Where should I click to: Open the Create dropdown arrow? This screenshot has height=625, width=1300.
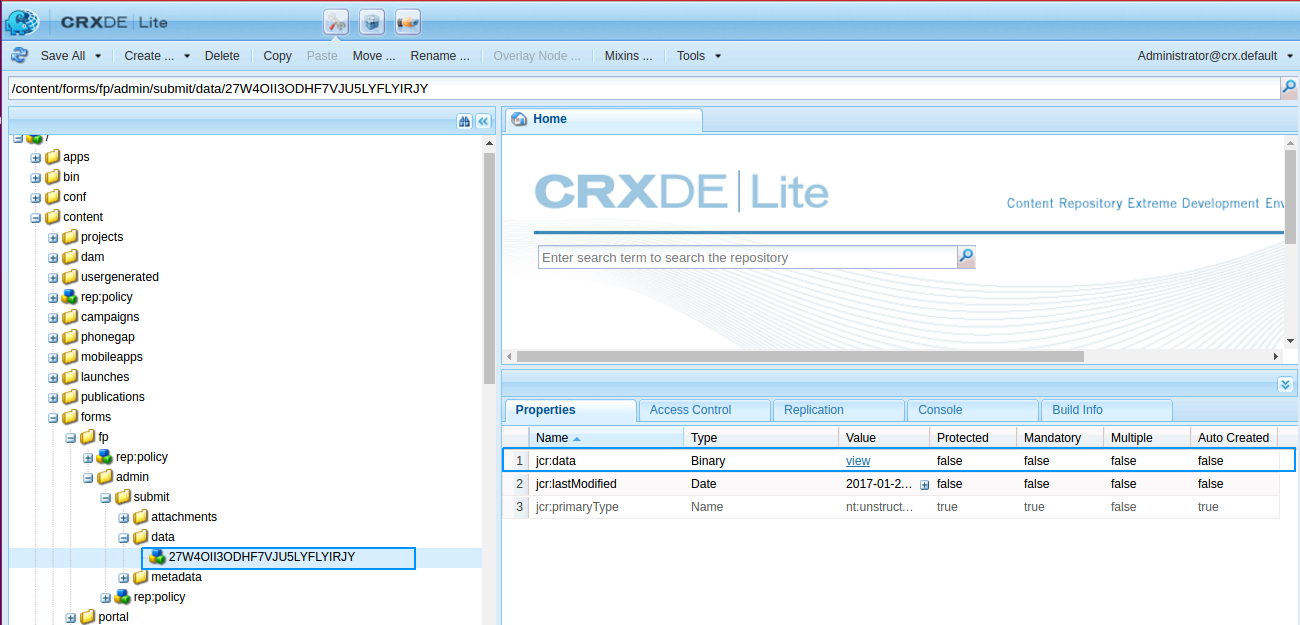[187, 56]
